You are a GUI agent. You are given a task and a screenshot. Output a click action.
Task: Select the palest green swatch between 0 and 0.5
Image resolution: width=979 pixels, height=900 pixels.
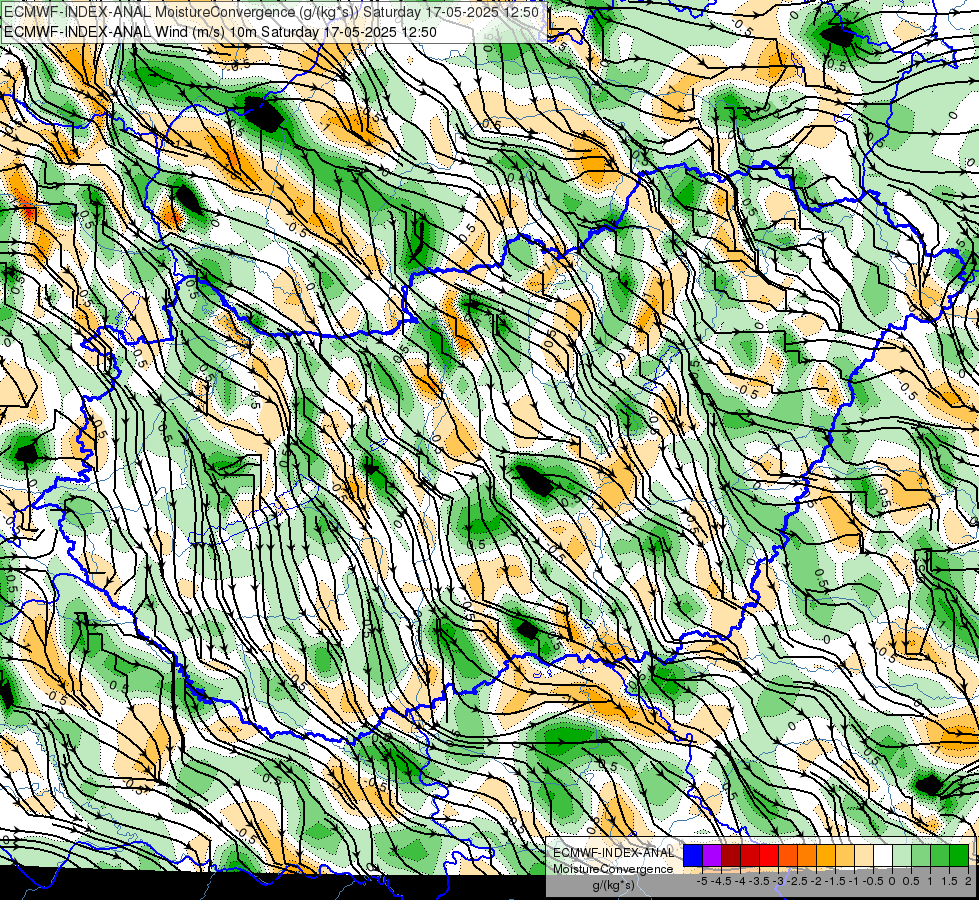tap(902, 856)
